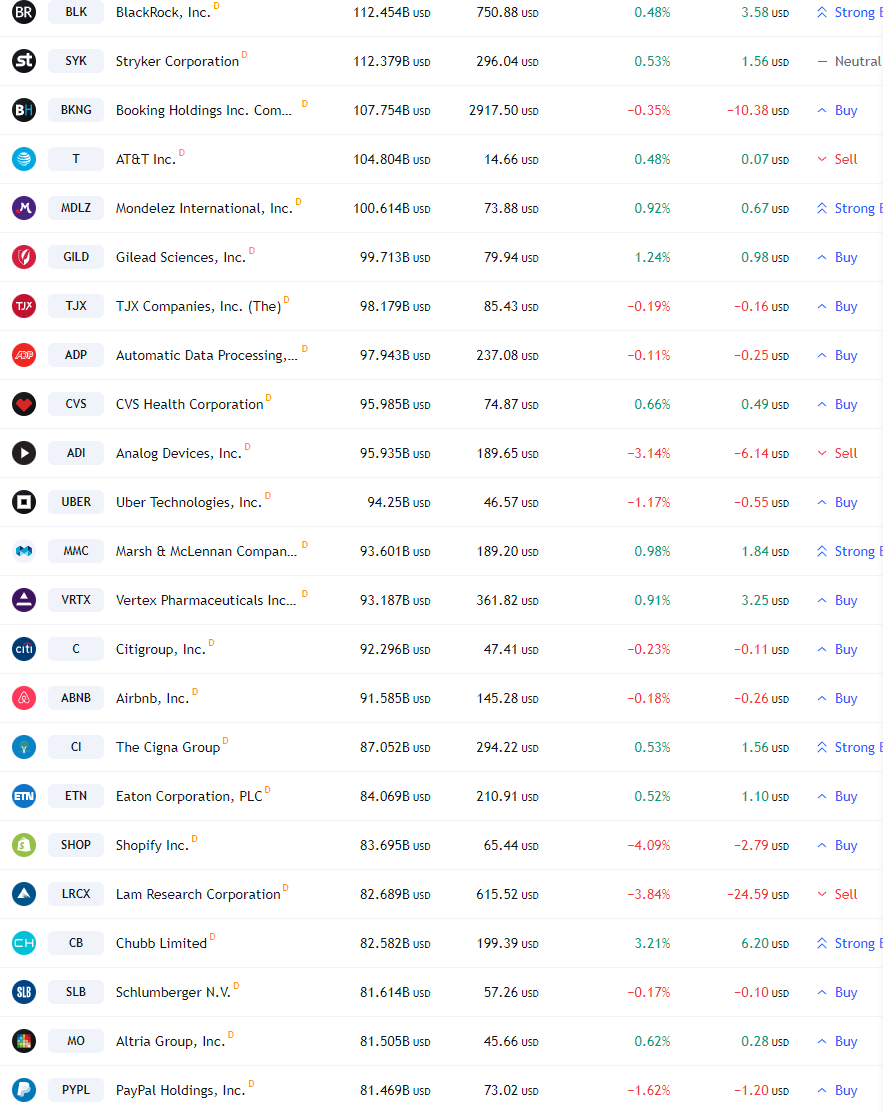
Task: Click the D superscript beside Schlumberger N.V.
Action: tap(236, 985)
